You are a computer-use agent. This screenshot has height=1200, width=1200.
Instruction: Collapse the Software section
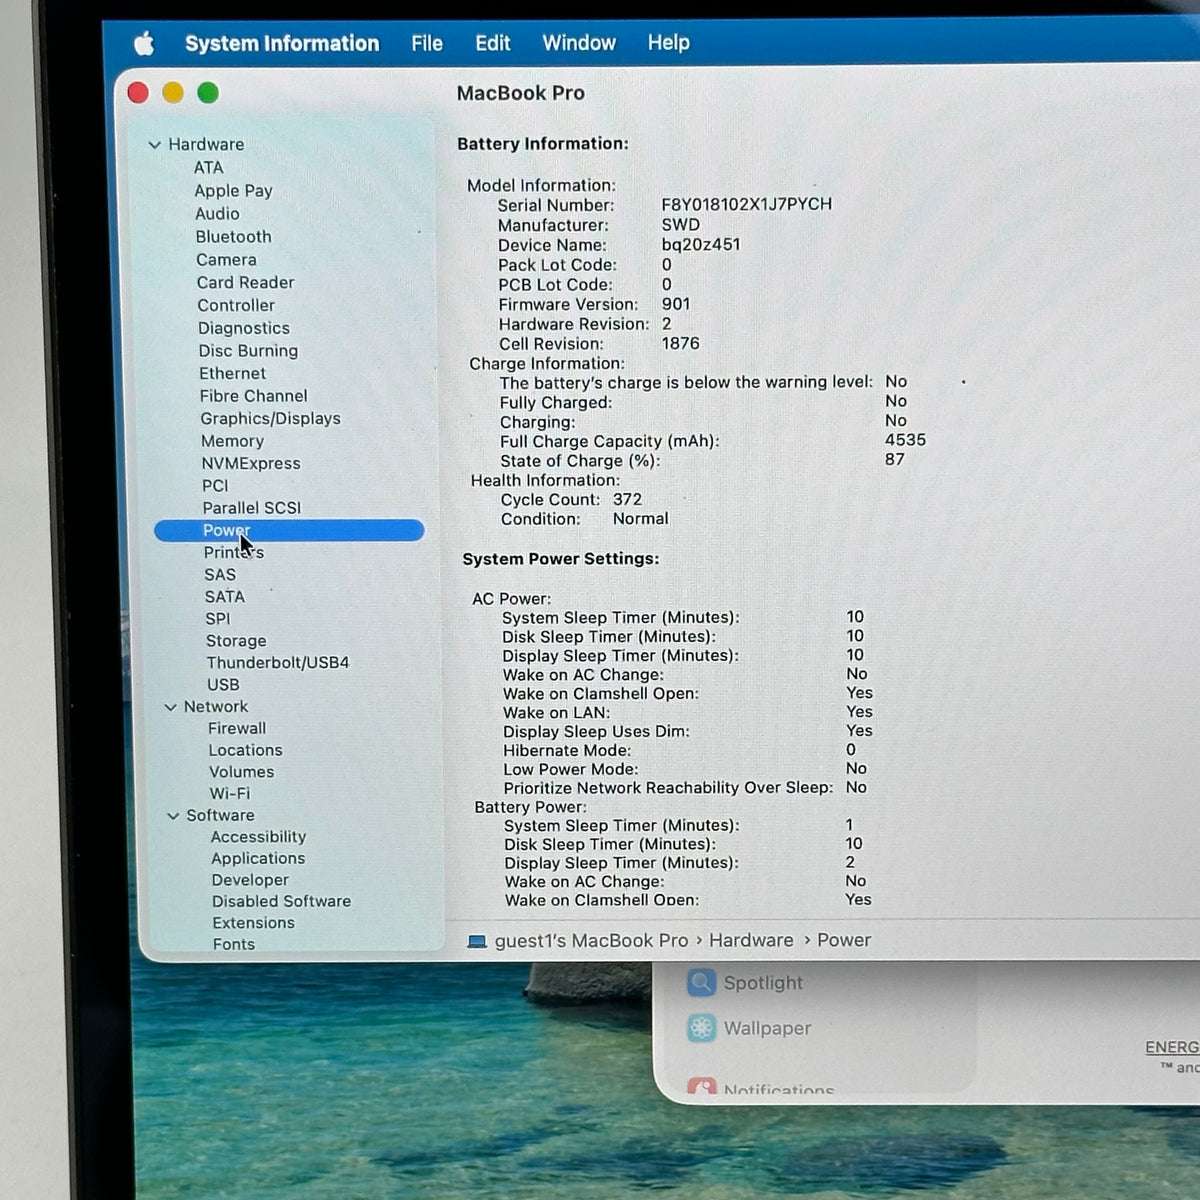coord(173,816)
